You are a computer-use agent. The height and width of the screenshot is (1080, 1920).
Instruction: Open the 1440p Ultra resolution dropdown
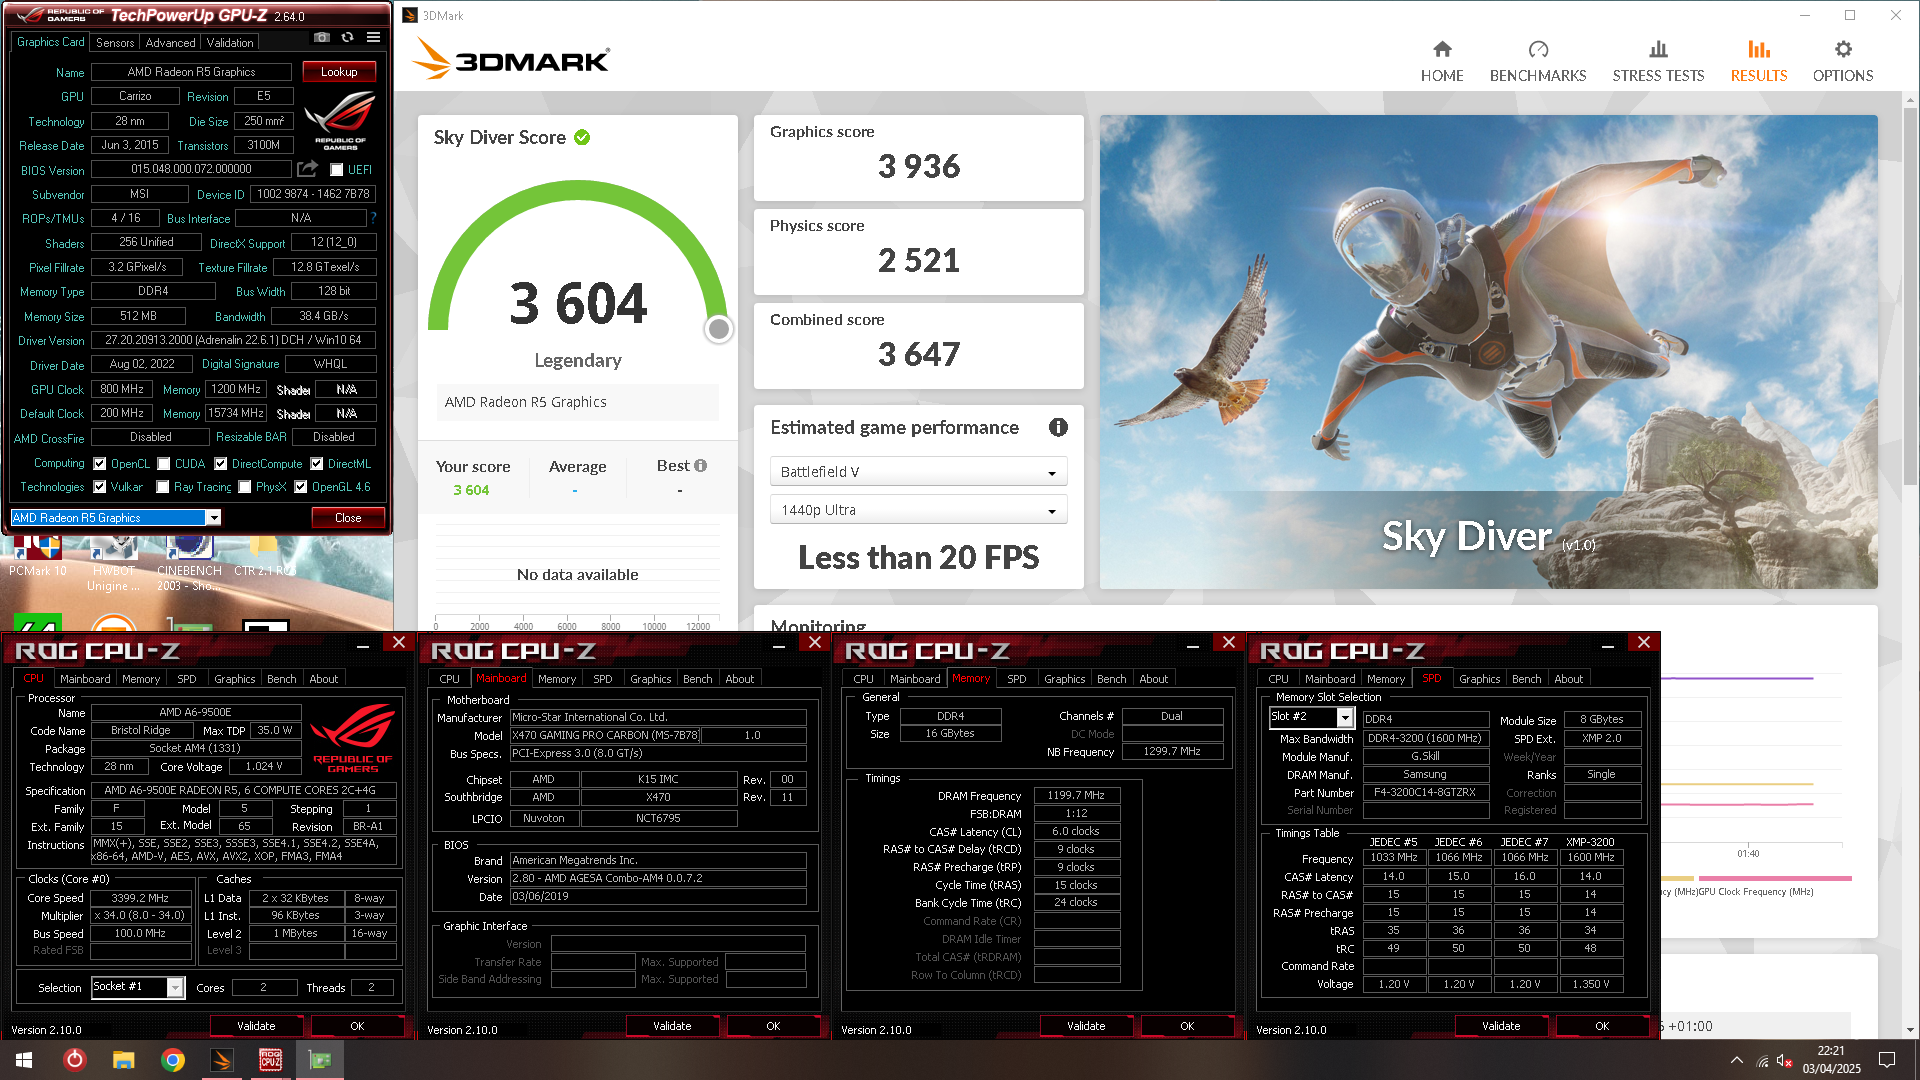click(x=918, y=510)
